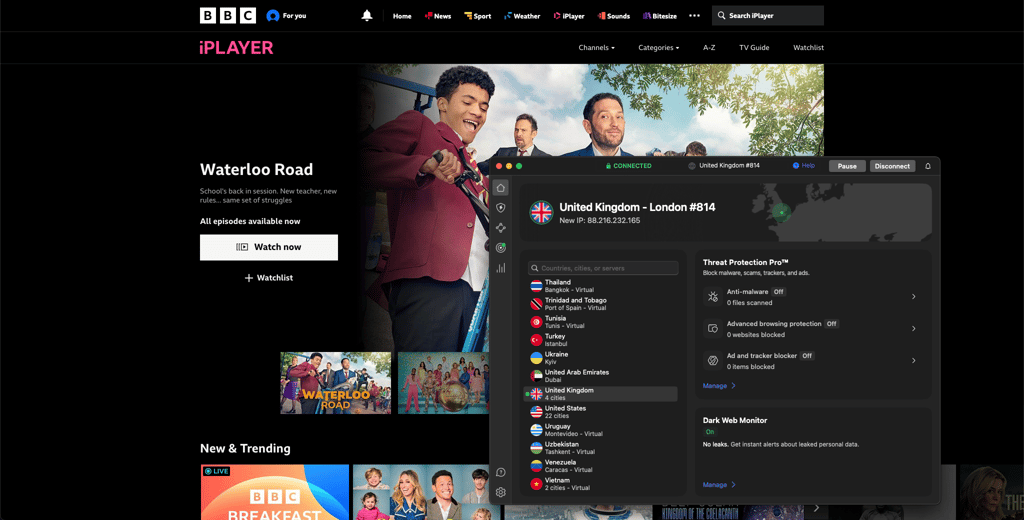Open the Categories dropdown
Image resolution: width=1024 pixels, height=520 pixels.
tap(658, 48)
